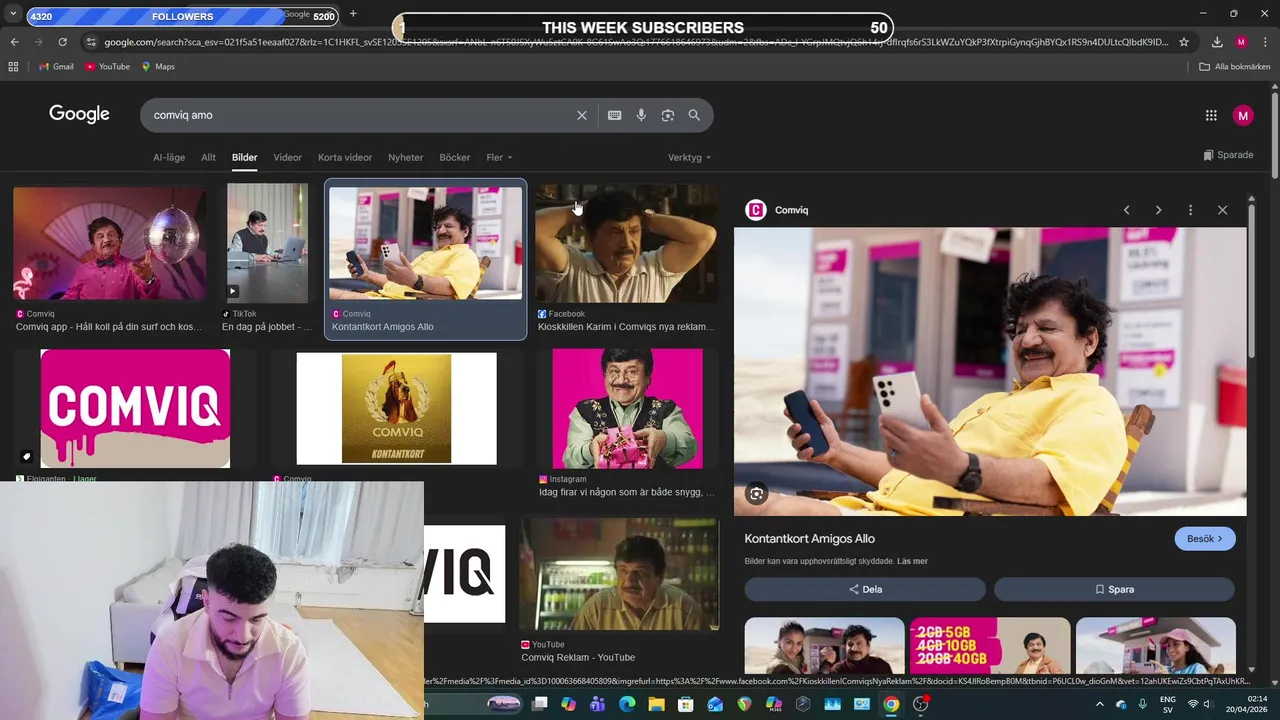Open the bookmarks apps grid icon

[13, 66]
